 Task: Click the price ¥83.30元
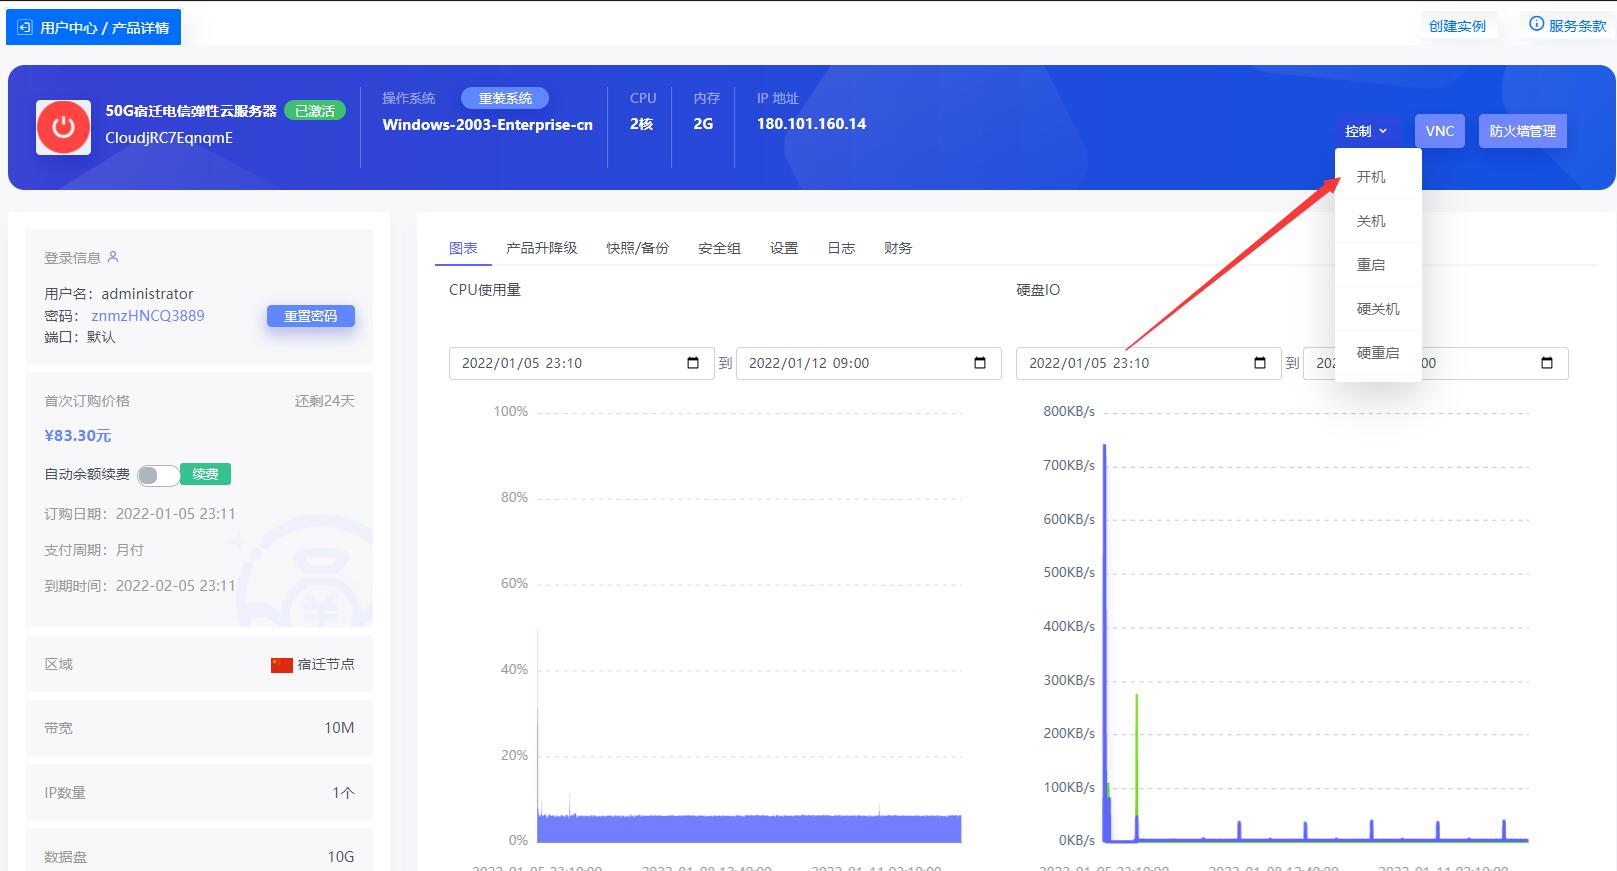tap(78, 436)
